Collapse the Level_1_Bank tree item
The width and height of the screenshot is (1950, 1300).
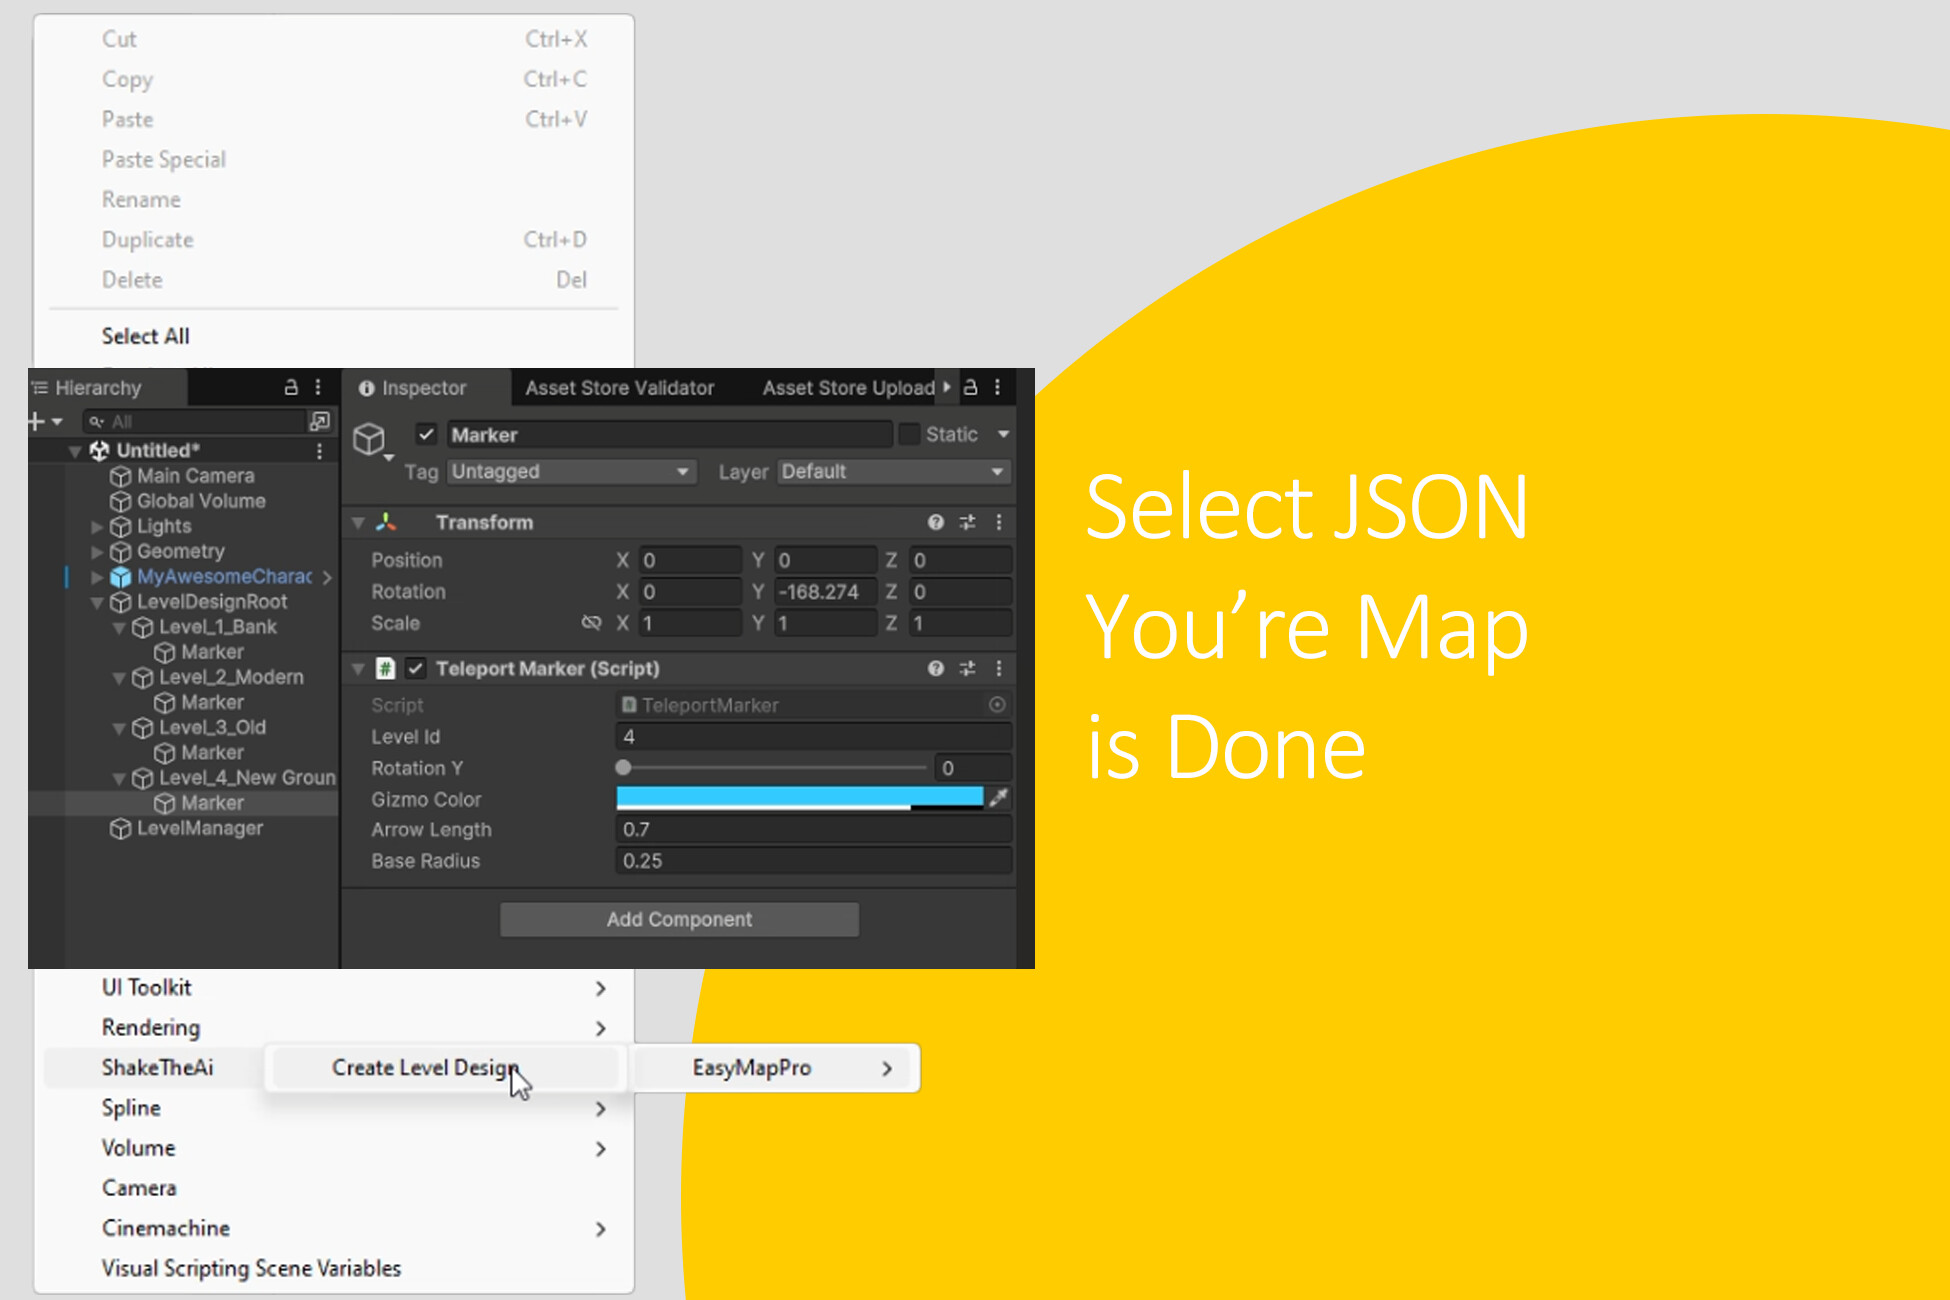(119, 627)
